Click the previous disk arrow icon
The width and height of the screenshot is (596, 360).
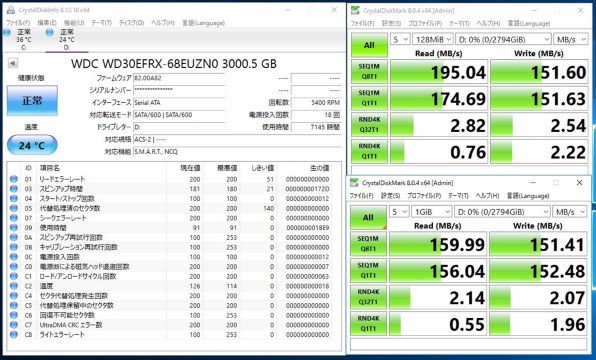13,63
